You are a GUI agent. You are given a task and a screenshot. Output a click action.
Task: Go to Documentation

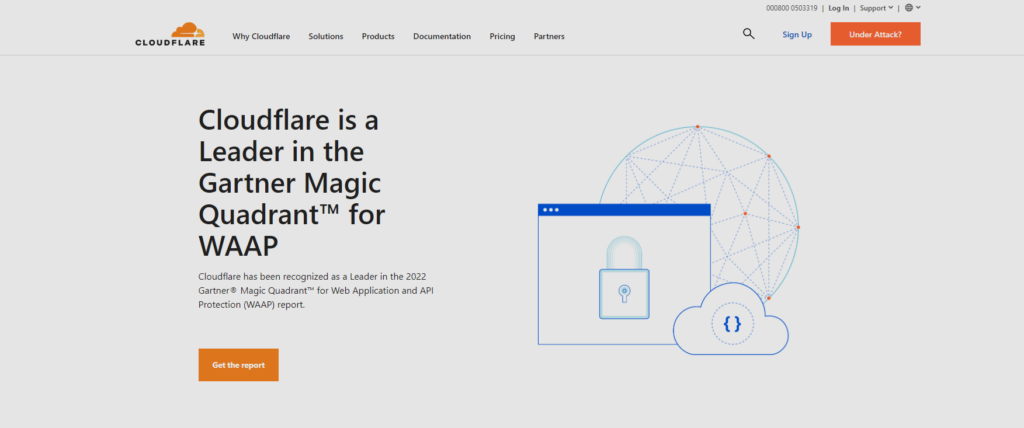tap(442, 37)
